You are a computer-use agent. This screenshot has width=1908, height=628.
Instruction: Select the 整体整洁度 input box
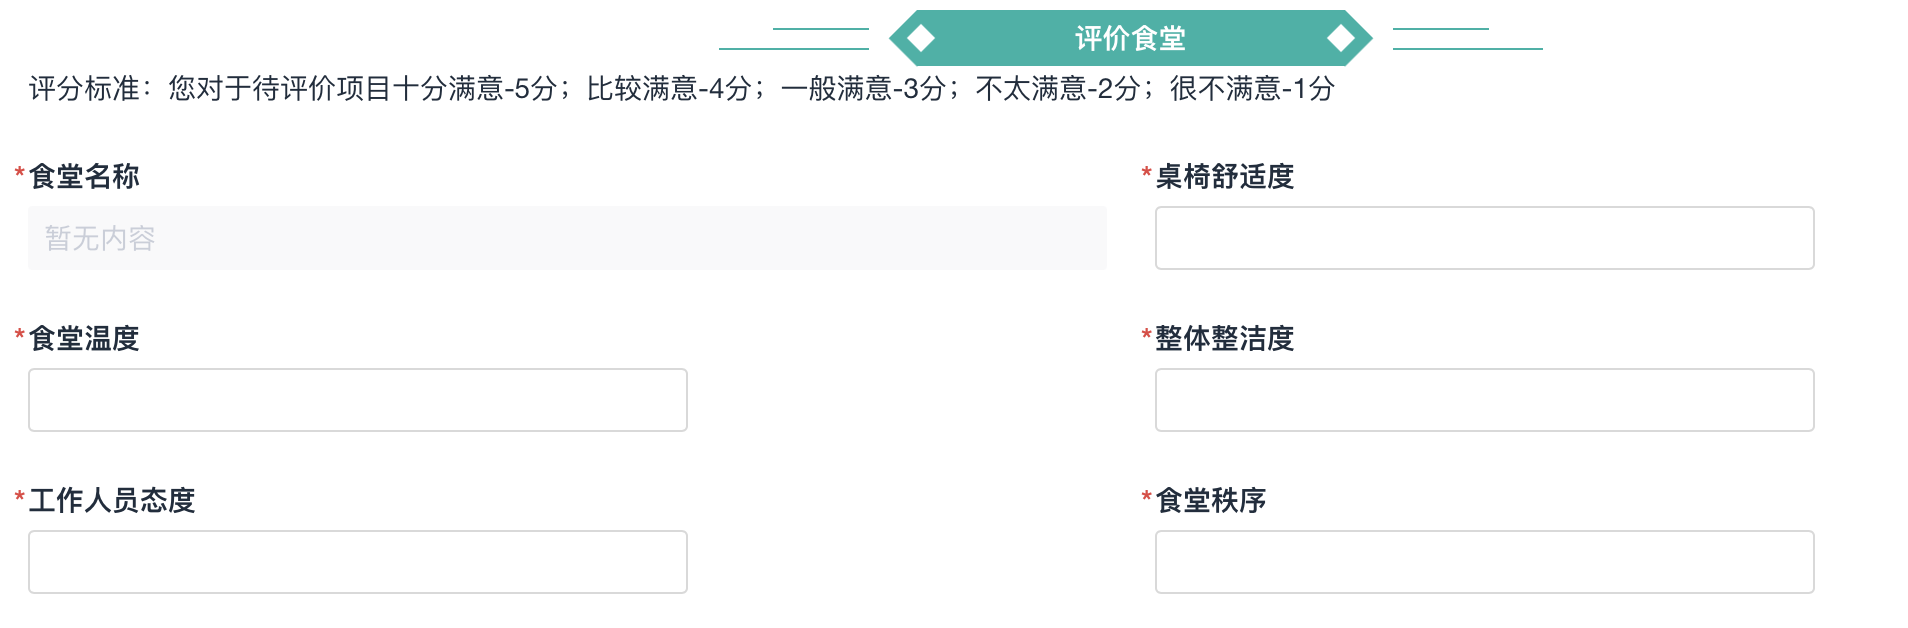tap(1484, 400)
